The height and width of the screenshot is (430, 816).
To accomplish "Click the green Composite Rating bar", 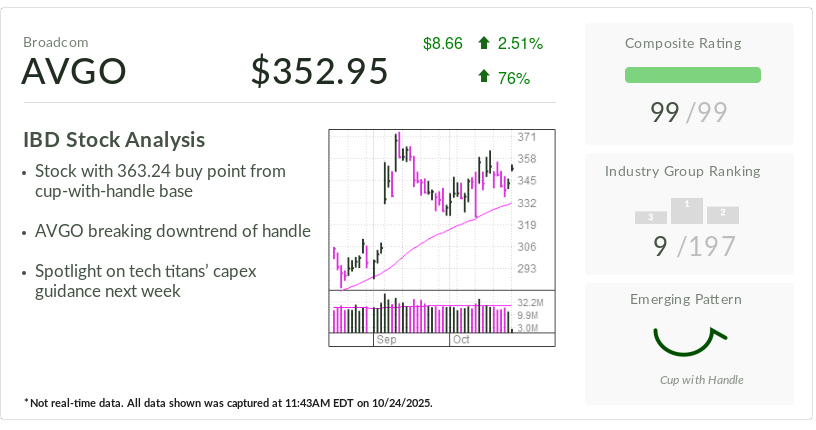I will 692,75.
